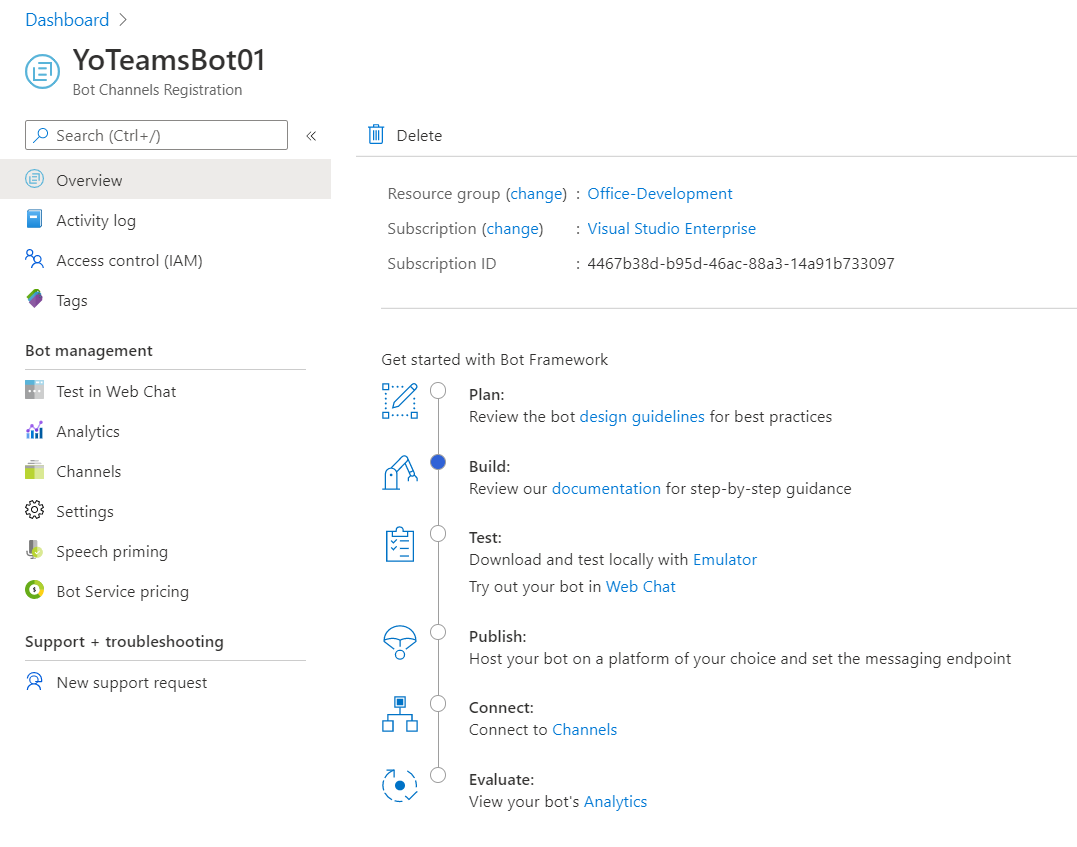Viewport: 1077px width, 847px height.
Task: Click the Bot Service pricing icon
Action: [35, 591]
